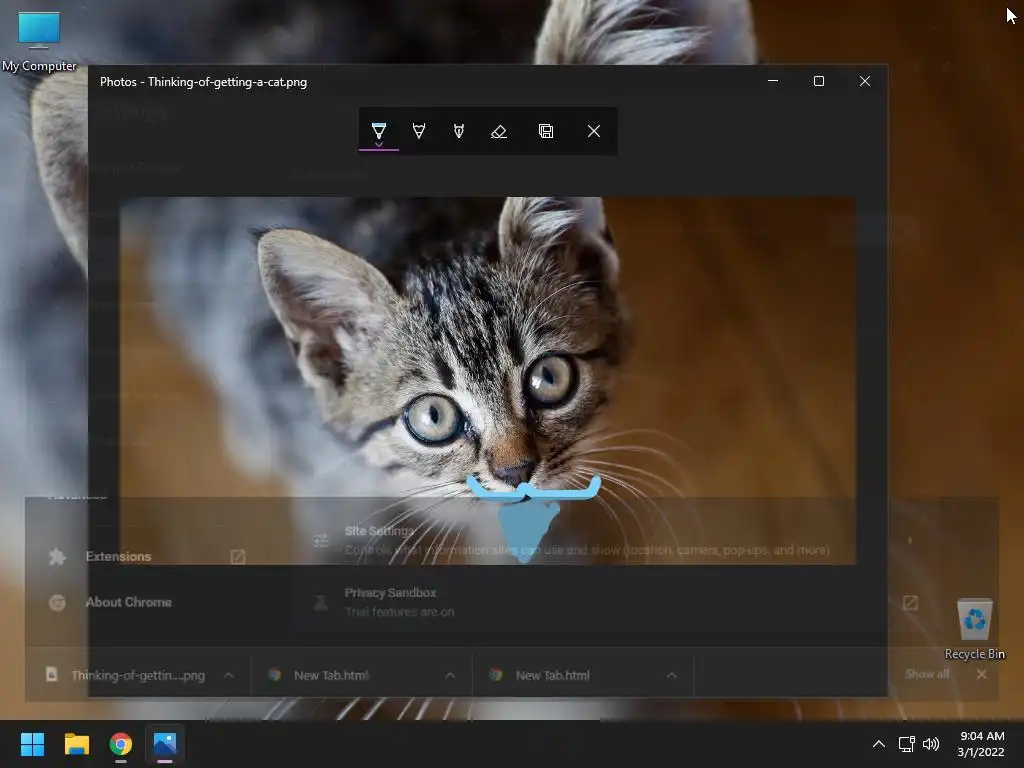1024x768 pixels.
Task: Select the My Computer desktop icon
Action: click(x=39, y=41)
